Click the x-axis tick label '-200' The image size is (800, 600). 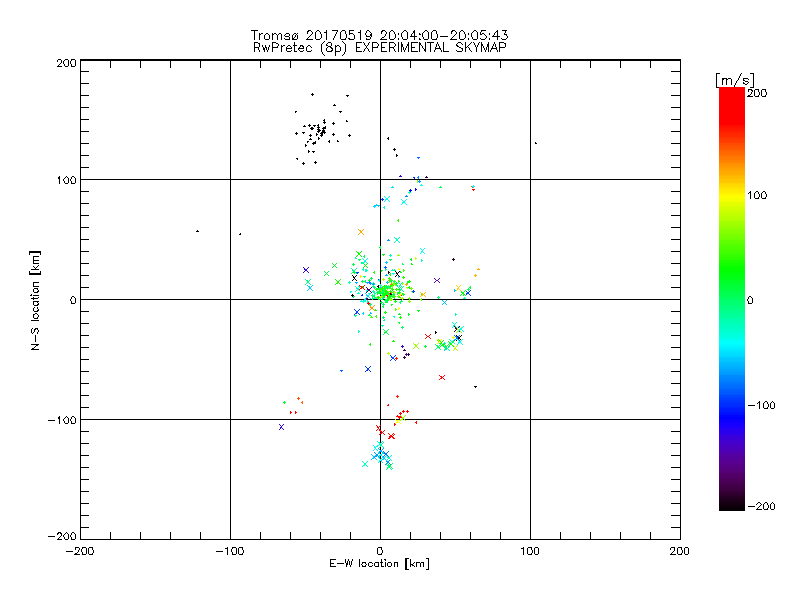pyautogui.click(x=80, y=551)
